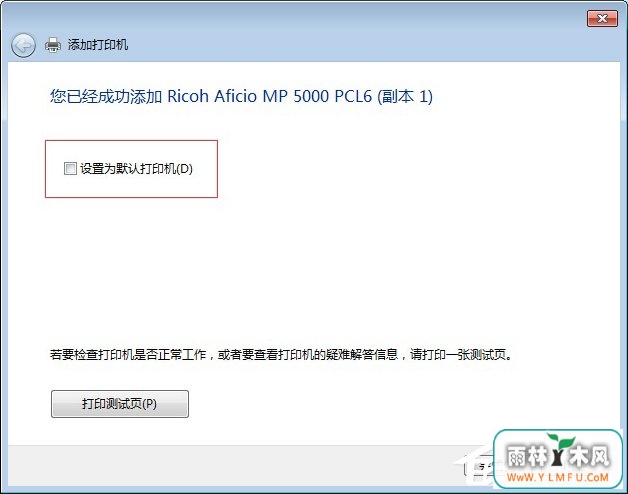Go back using the round arrow button
Viewport: 628px width, 494px height.
pos(23,45)
